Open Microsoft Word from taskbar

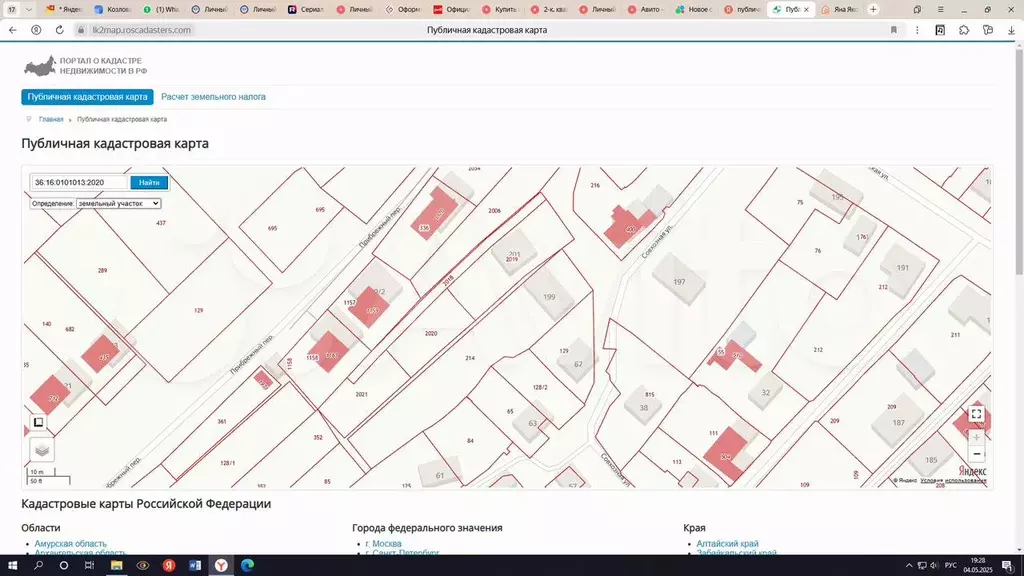(195, 566)
